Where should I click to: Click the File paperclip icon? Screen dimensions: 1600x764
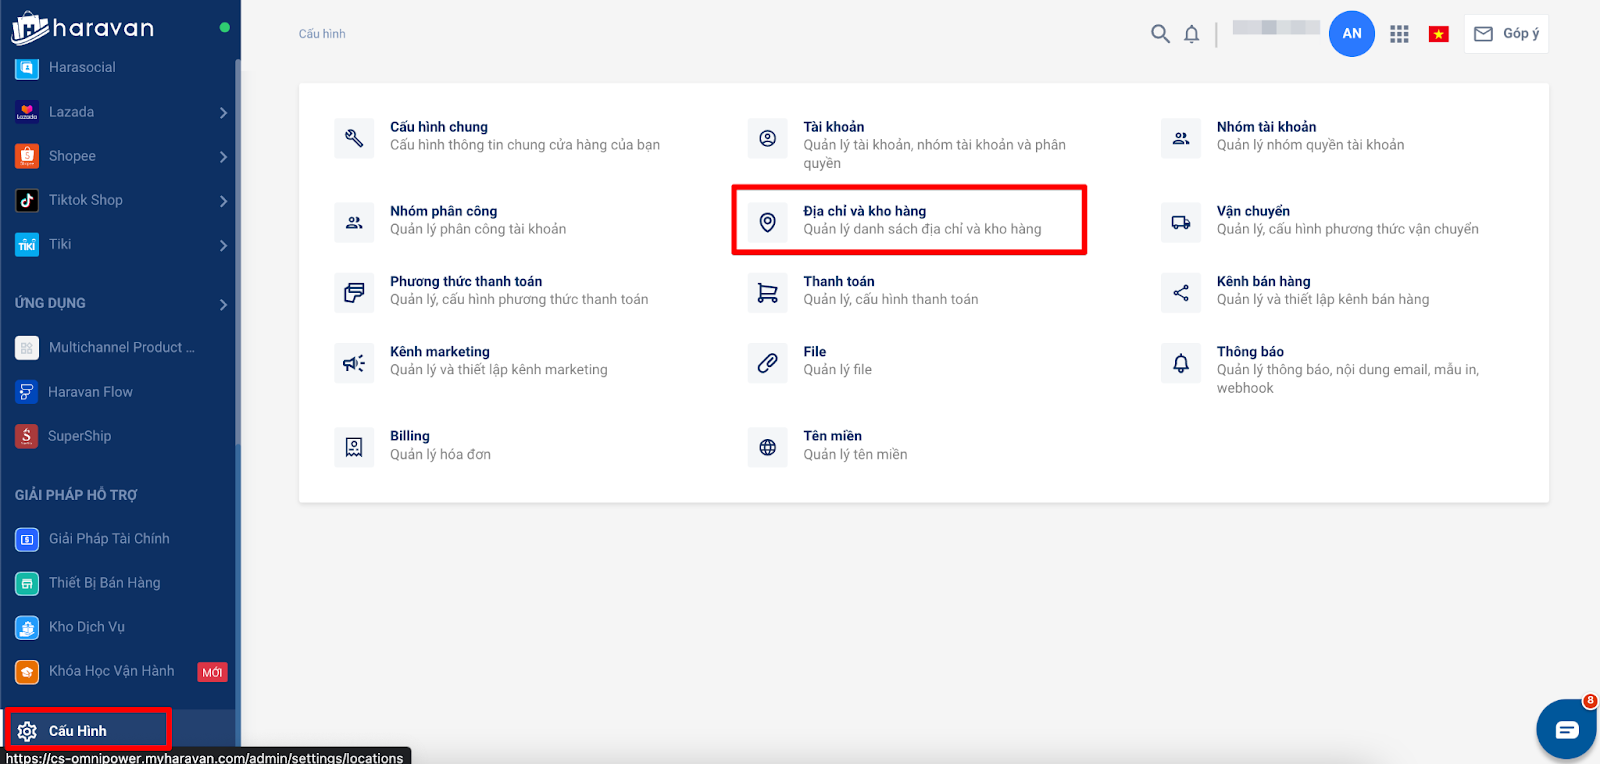[767, 363]
